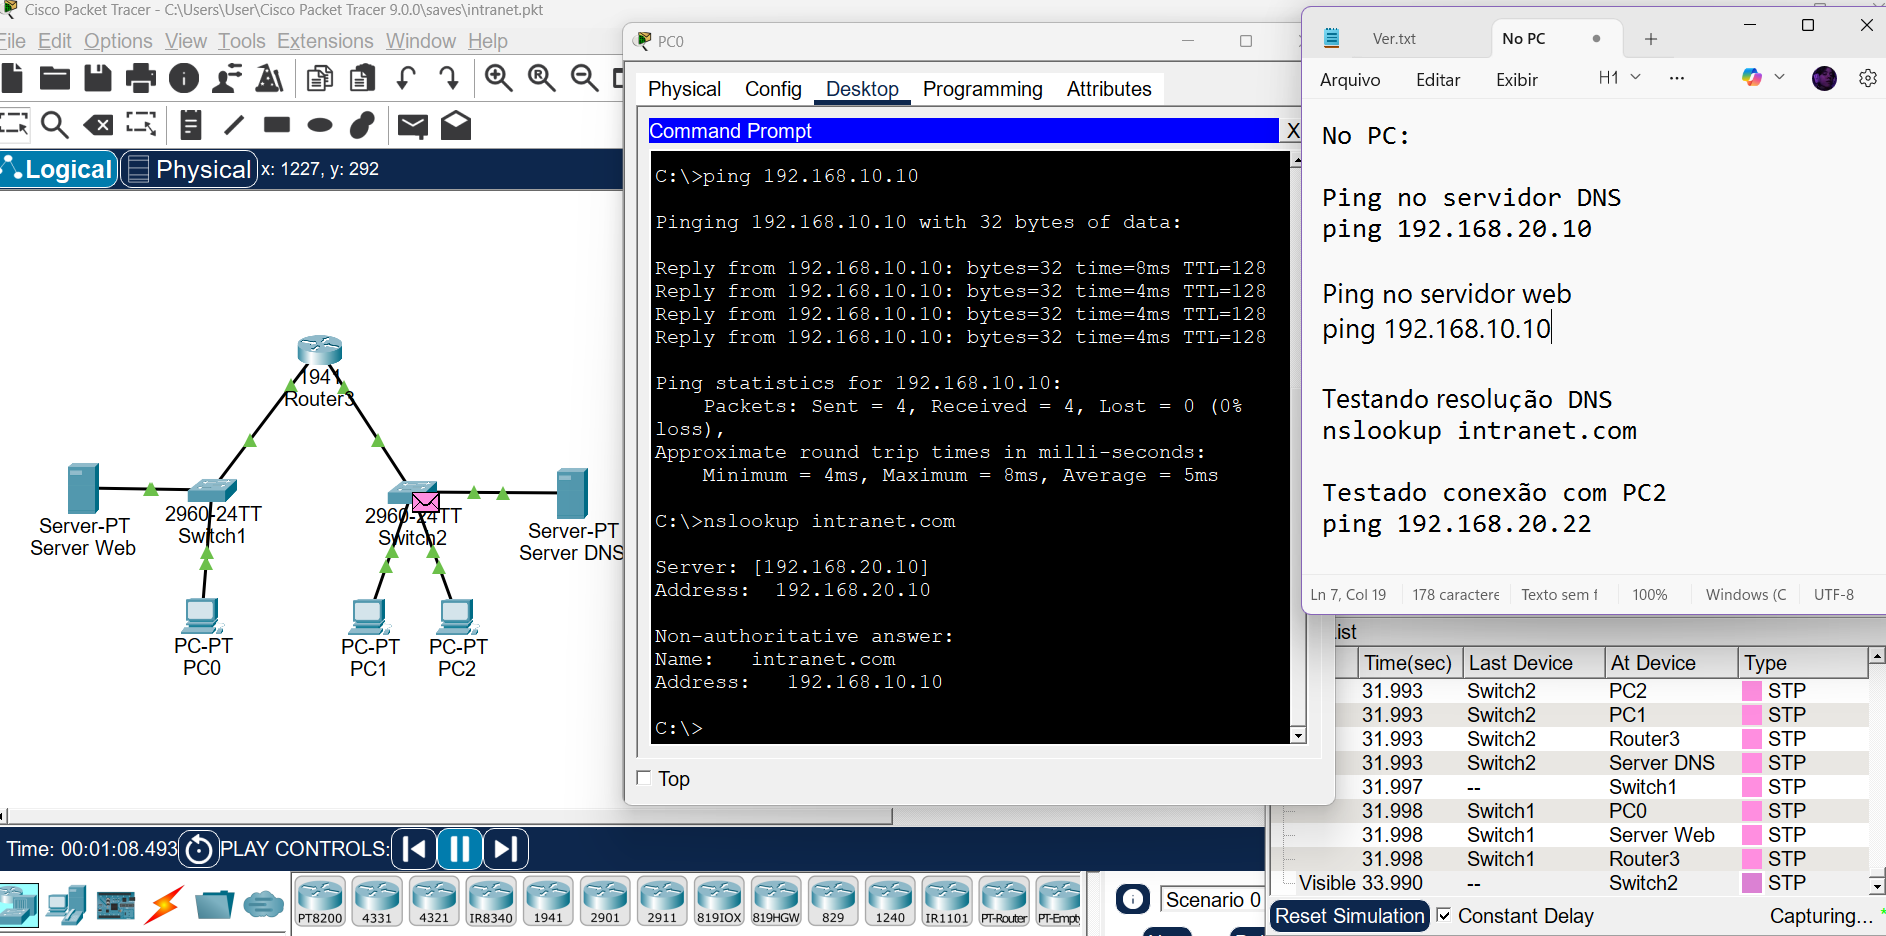Image resolution: width=1886 pixels, height=936 pixels.
Task: Select the Add Complex PDU open envelope
Action: (456, 125)
